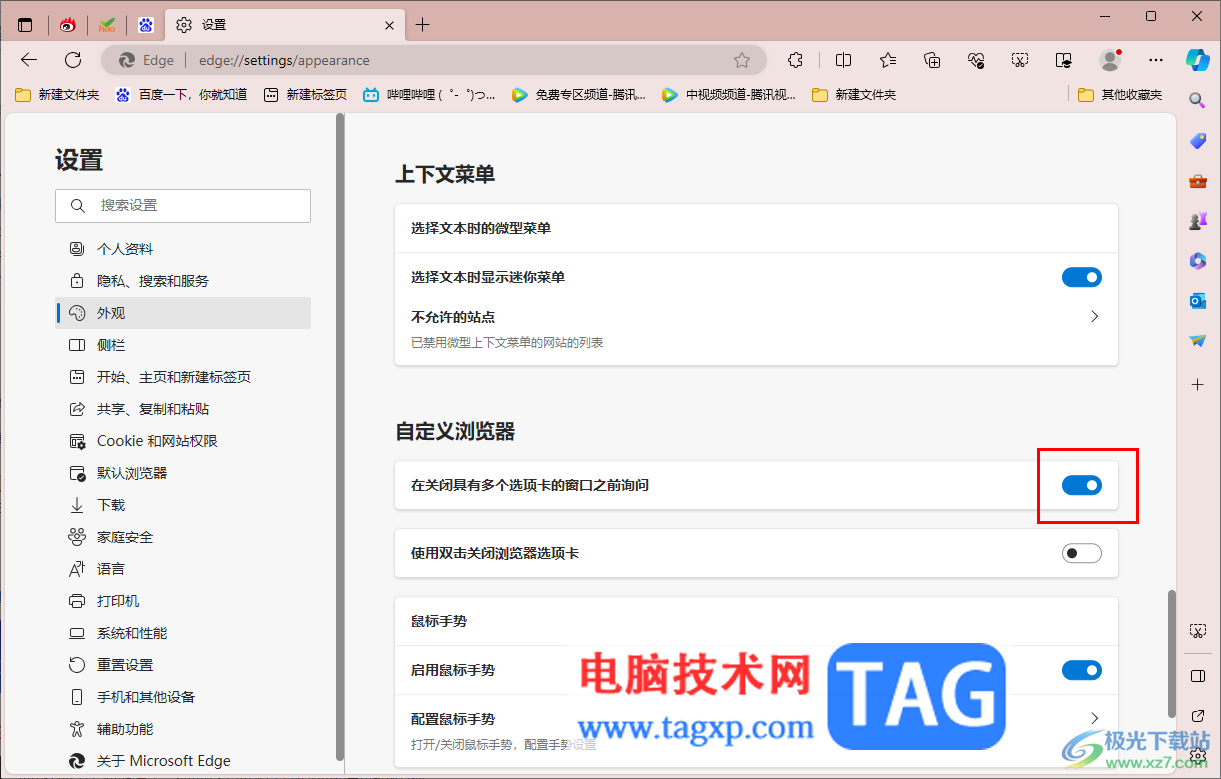
Task: Expand 不允许的站点 chevron
Action: pyautogui.click(x=1095, y=316)
